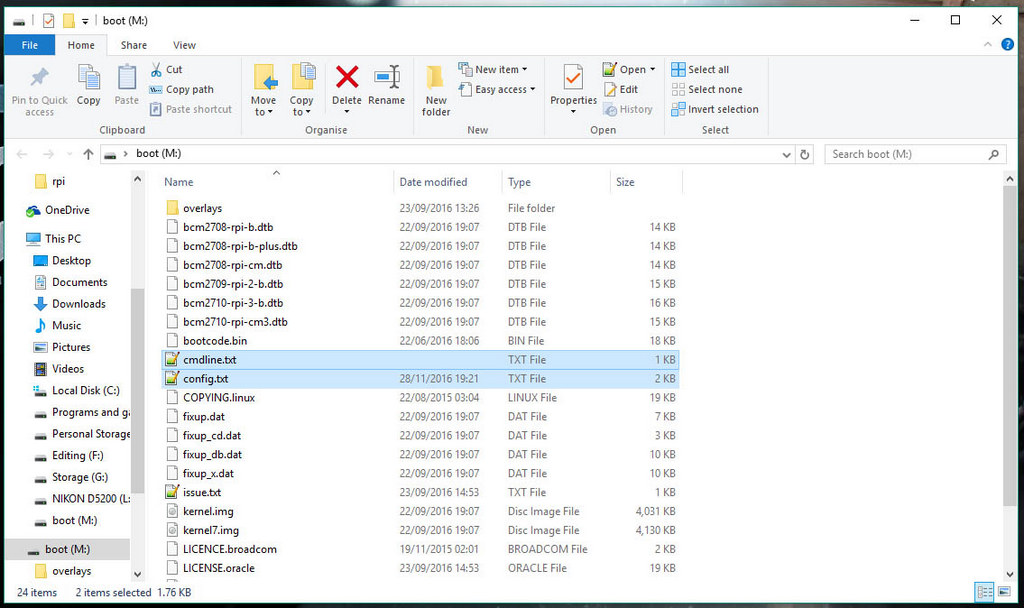Select Downloads in the navigation pane
The width and height of the screenshot is (1024, 608).
[x=78, y=304]
